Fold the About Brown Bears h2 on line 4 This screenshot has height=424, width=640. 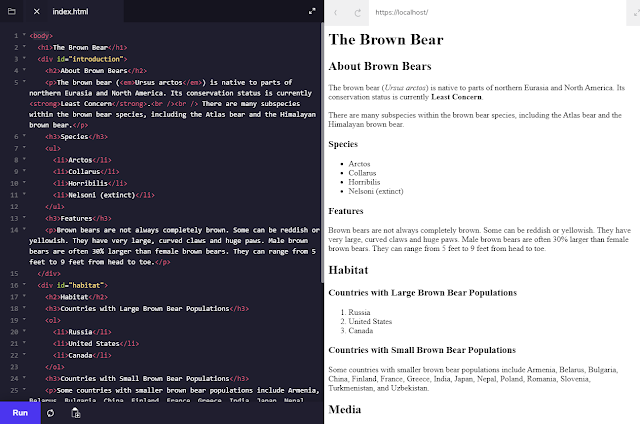(24, 70)
